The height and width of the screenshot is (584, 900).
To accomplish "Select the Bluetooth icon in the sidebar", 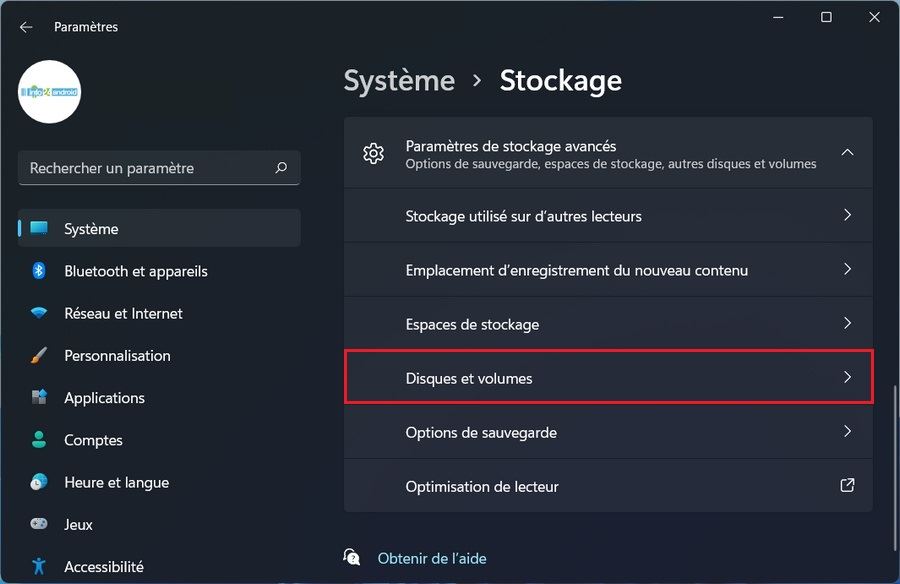I will [40, 271].
